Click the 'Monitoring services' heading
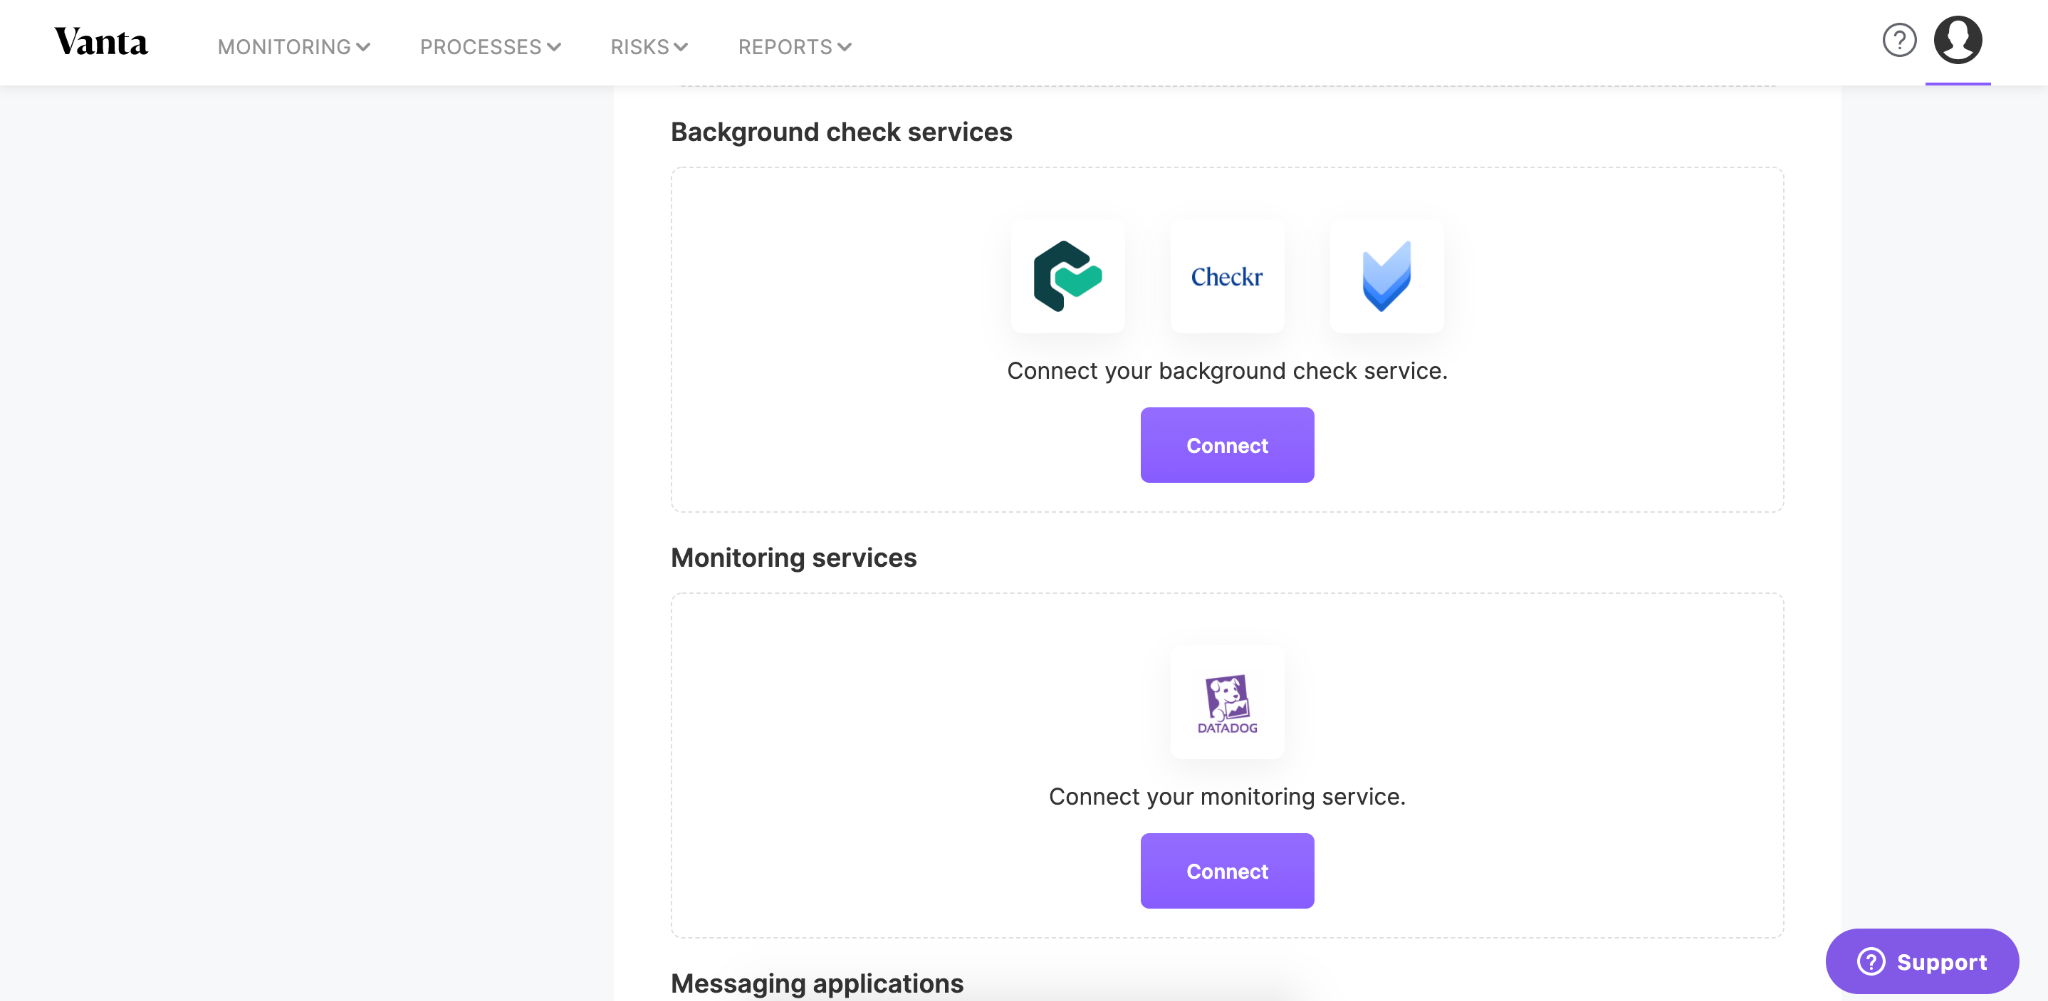 pyautogui.click(x=793, y=558)
